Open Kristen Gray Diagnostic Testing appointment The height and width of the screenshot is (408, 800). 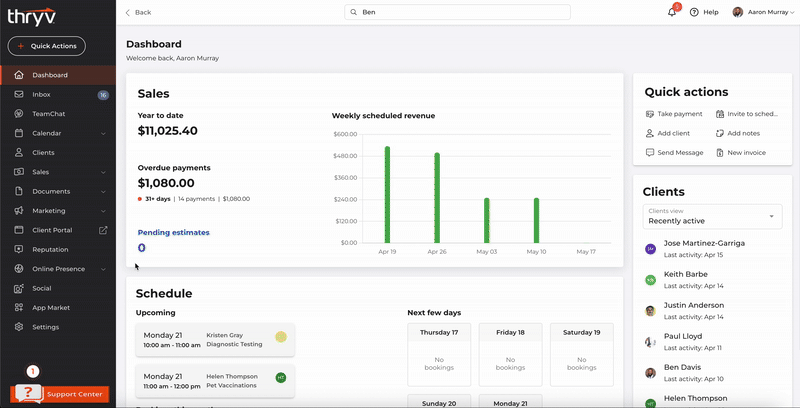(x=215, y=340)
